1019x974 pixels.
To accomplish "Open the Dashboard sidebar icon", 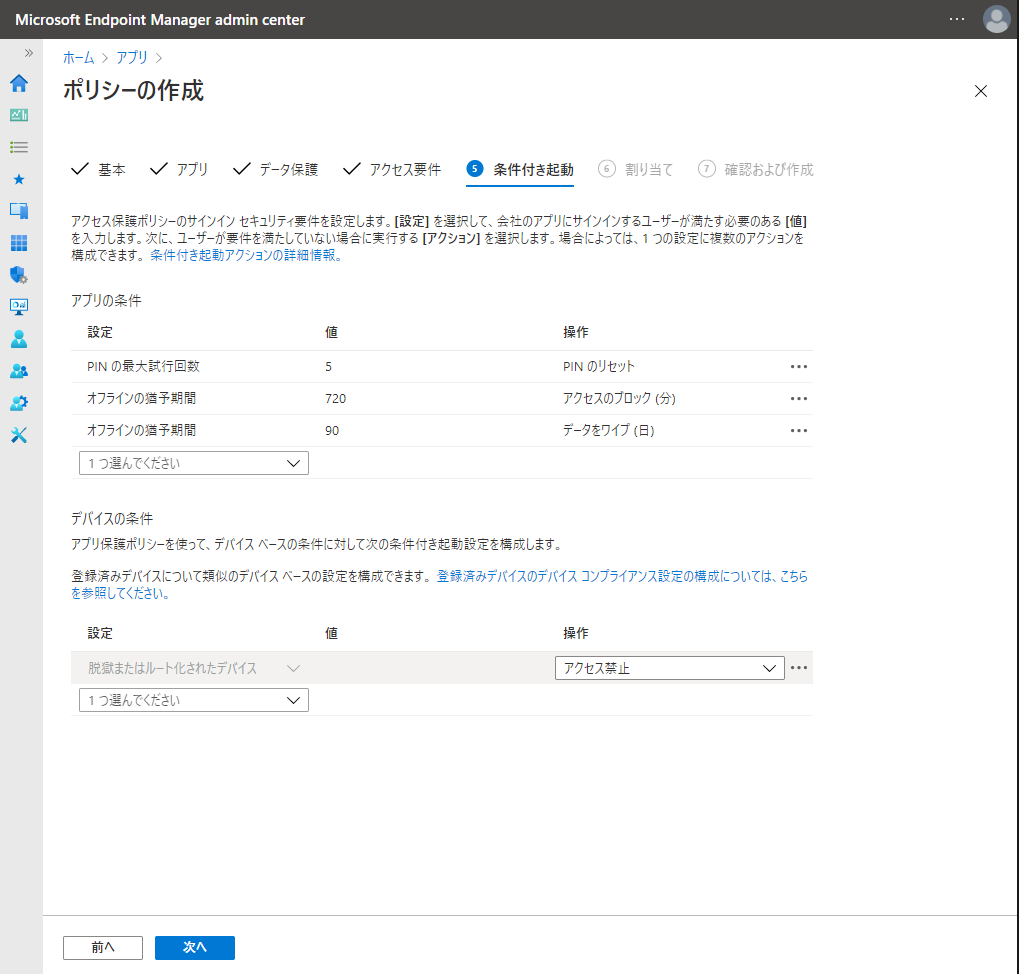I will click(19, 115).
